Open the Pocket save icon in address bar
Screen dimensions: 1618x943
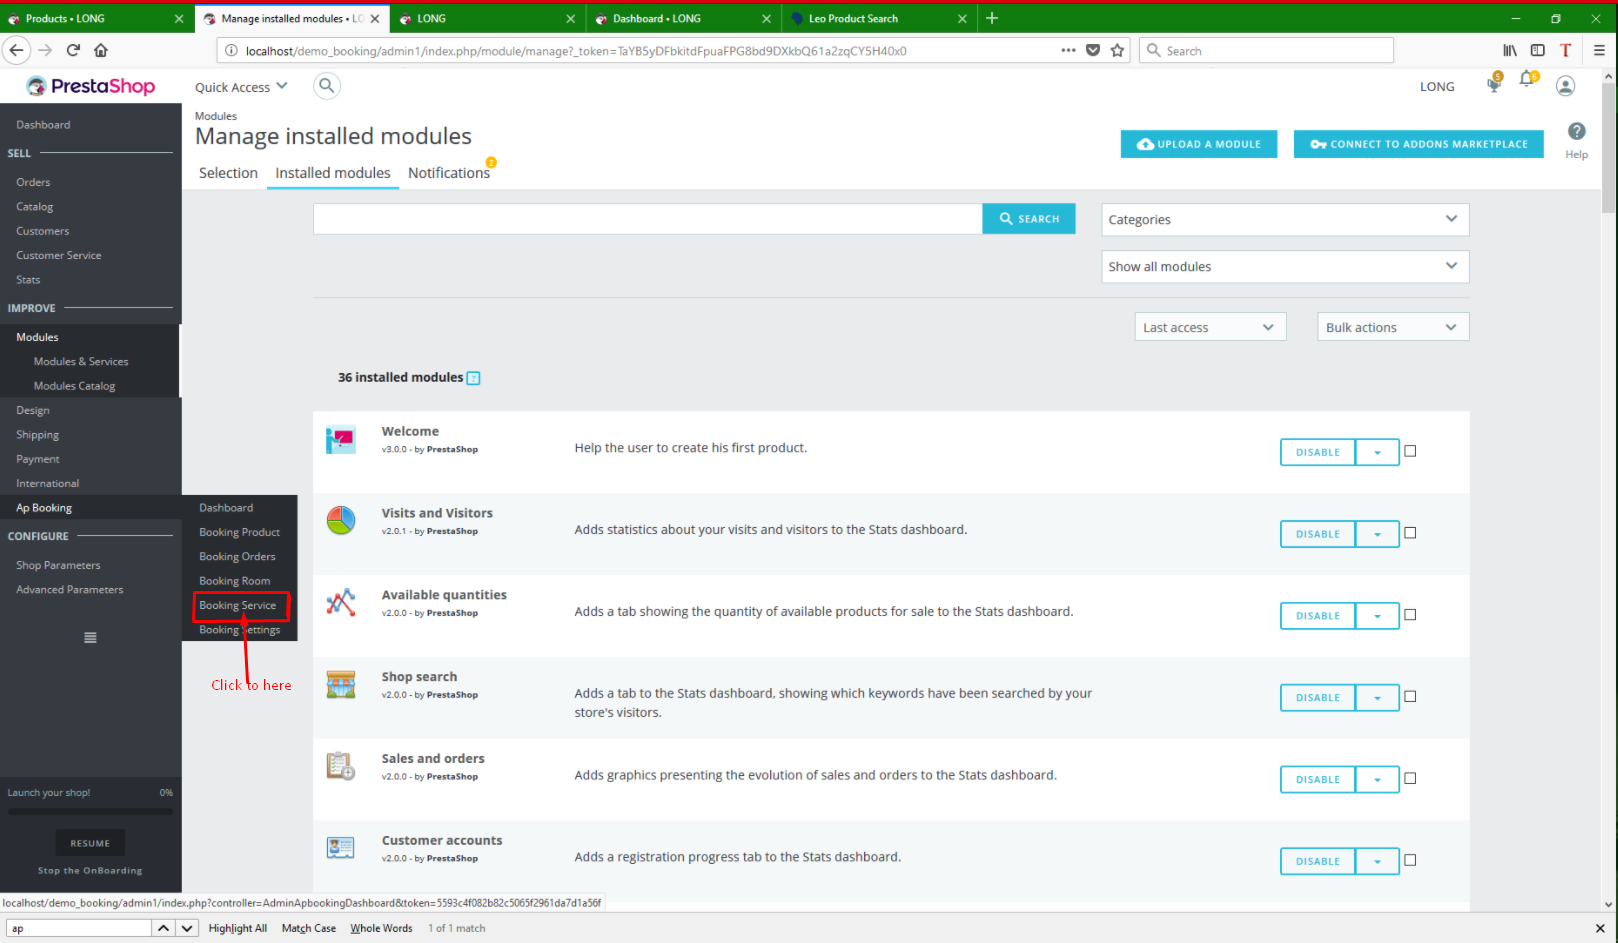1093,50
